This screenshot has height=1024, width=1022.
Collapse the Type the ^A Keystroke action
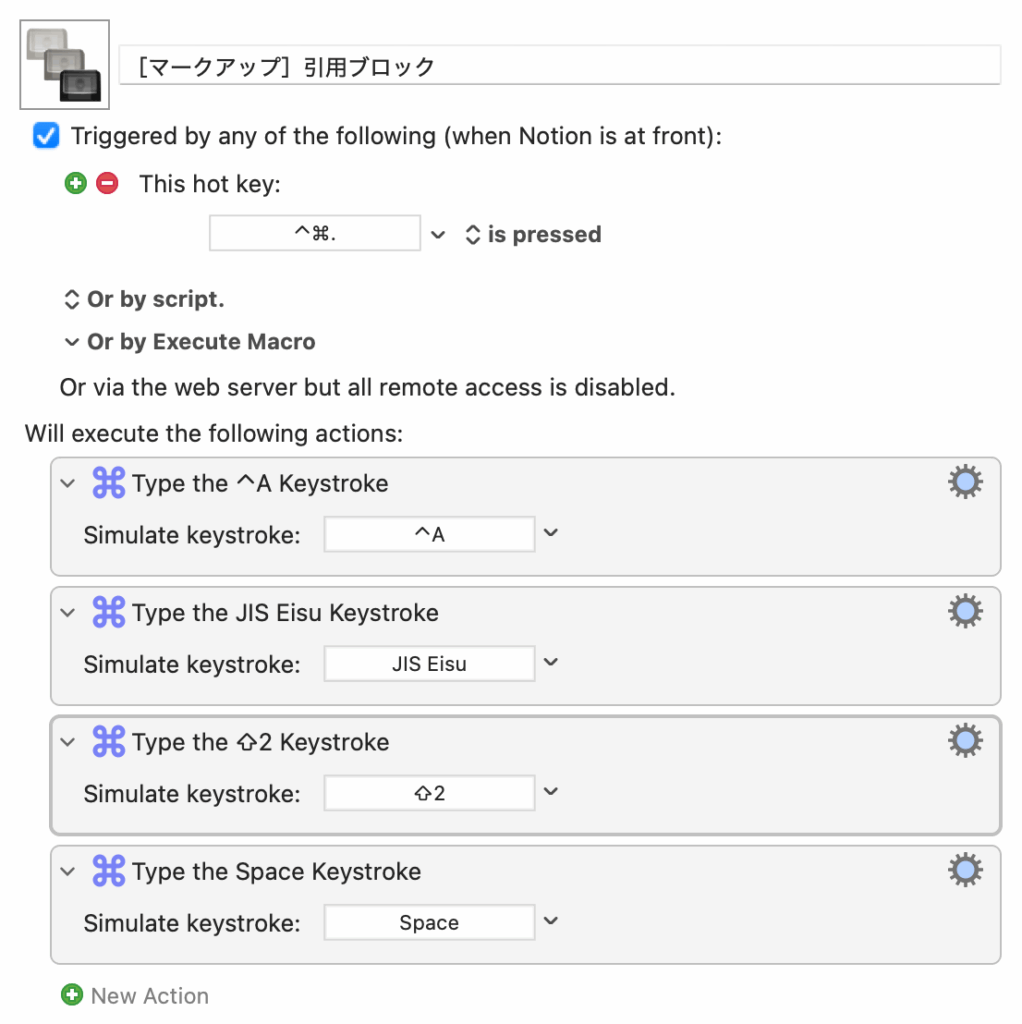click(68, 483)
